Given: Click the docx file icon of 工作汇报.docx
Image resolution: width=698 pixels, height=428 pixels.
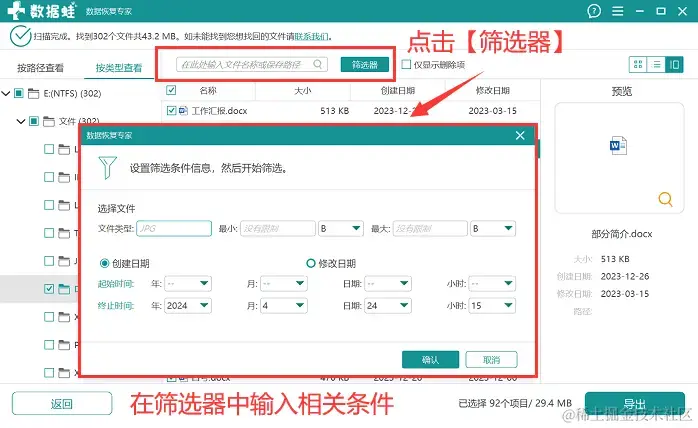Looking at the screenshot, I should [183, 110].
